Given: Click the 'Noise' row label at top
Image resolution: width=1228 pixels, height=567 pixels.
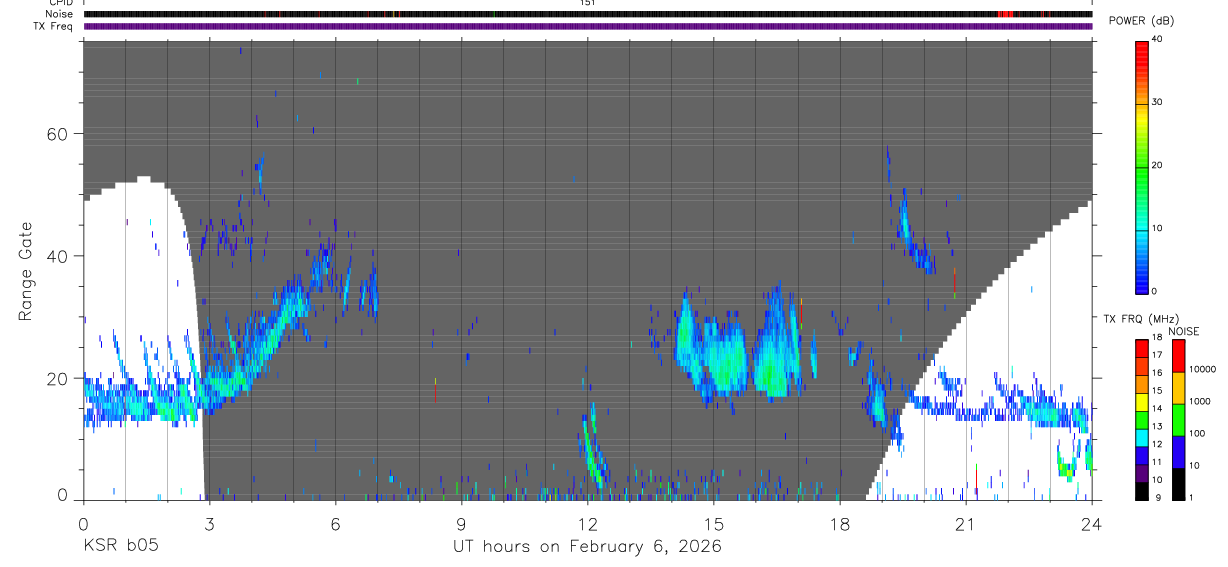Looking at the screenshot, I should [x=60, y=14].
